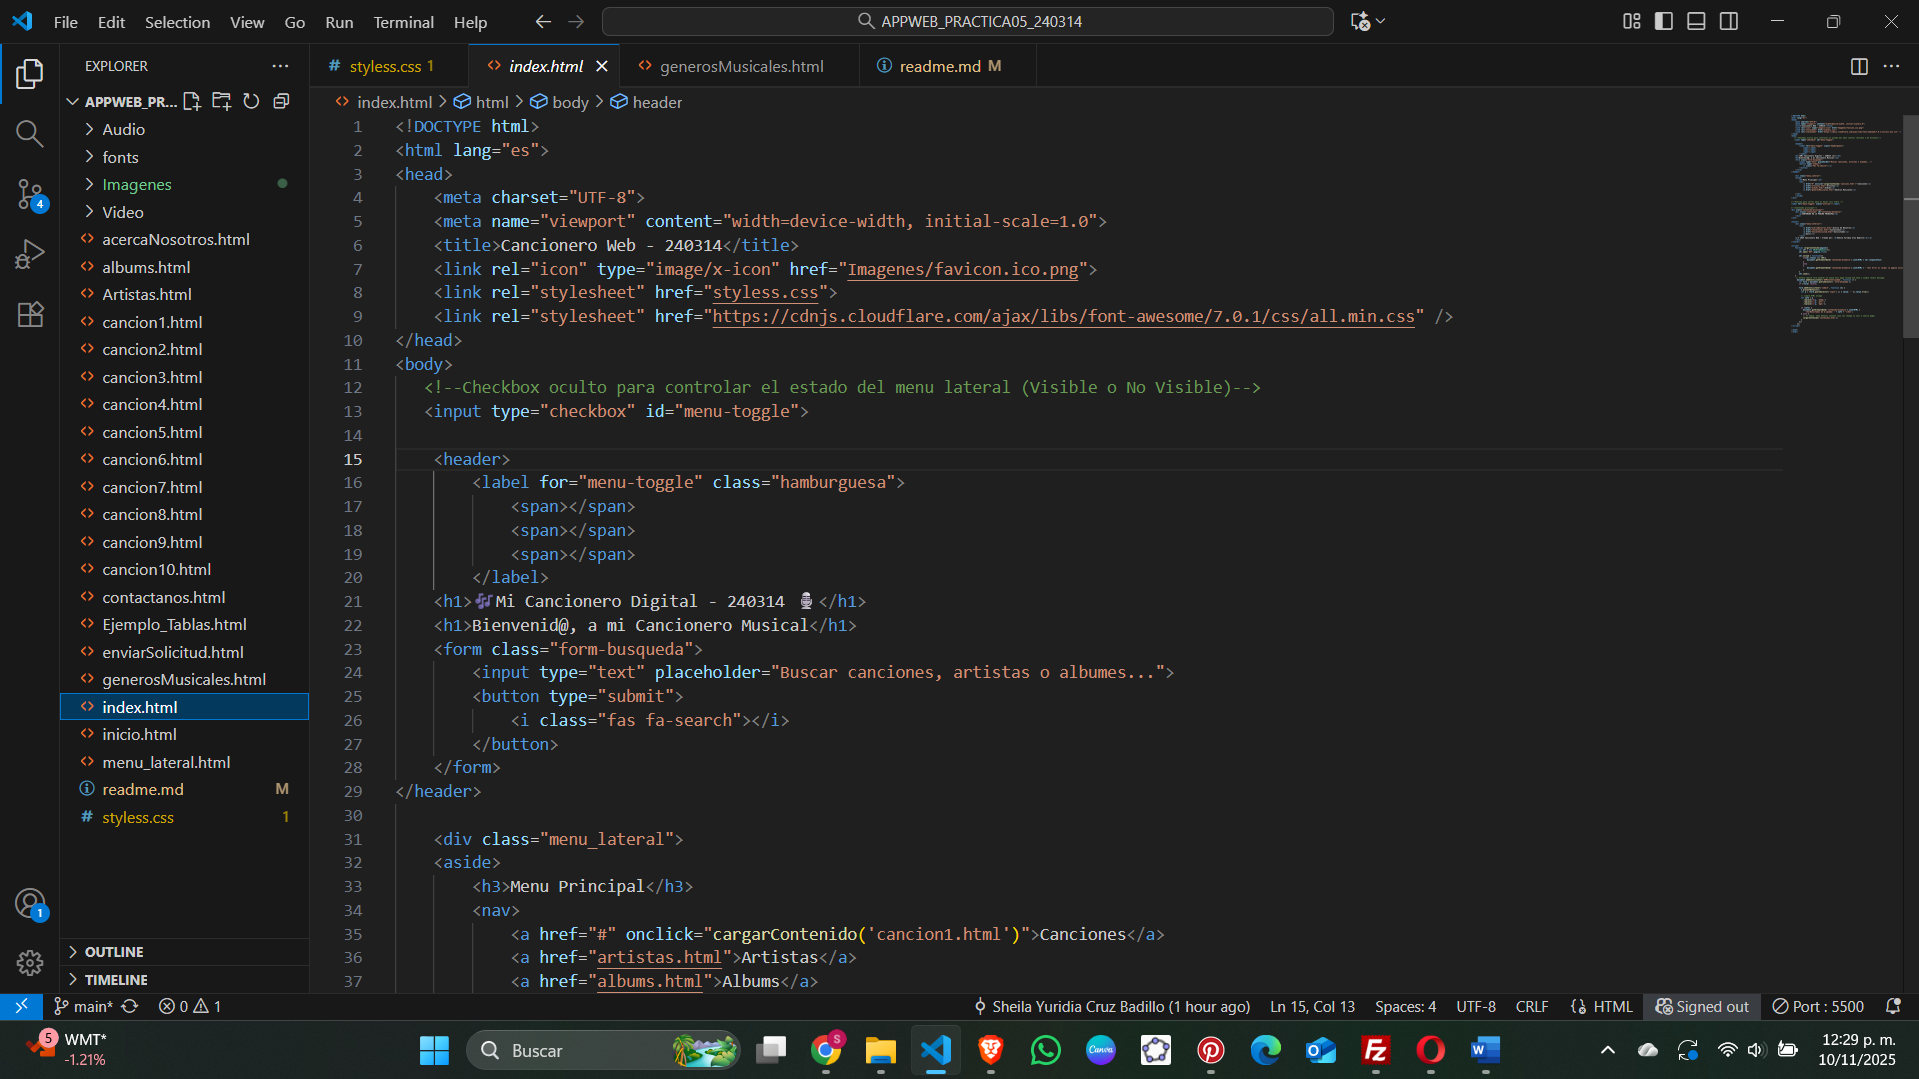The width and height of the screenshot is (1919, 1079).
Task: Expand the Imagenes folder
Action: (136, 184)
